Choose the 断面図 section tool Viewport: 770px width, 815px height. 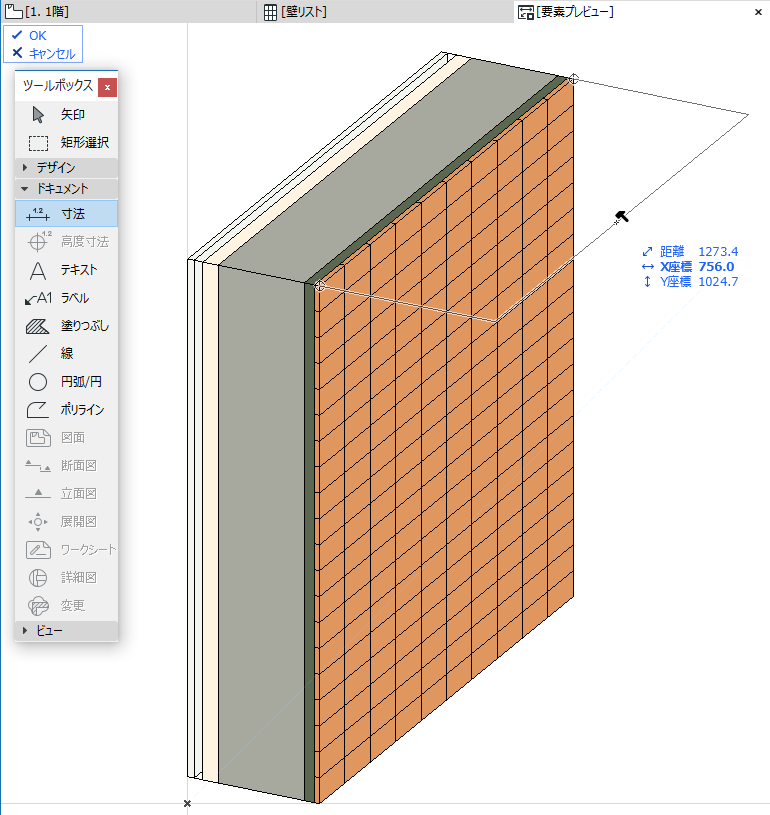(67, 466)
